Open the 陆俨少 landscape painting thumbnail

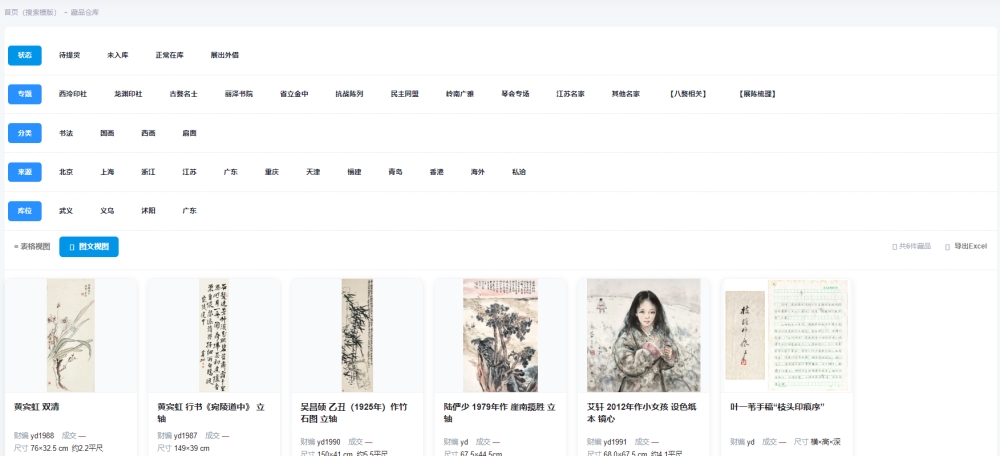click(501, 335)
